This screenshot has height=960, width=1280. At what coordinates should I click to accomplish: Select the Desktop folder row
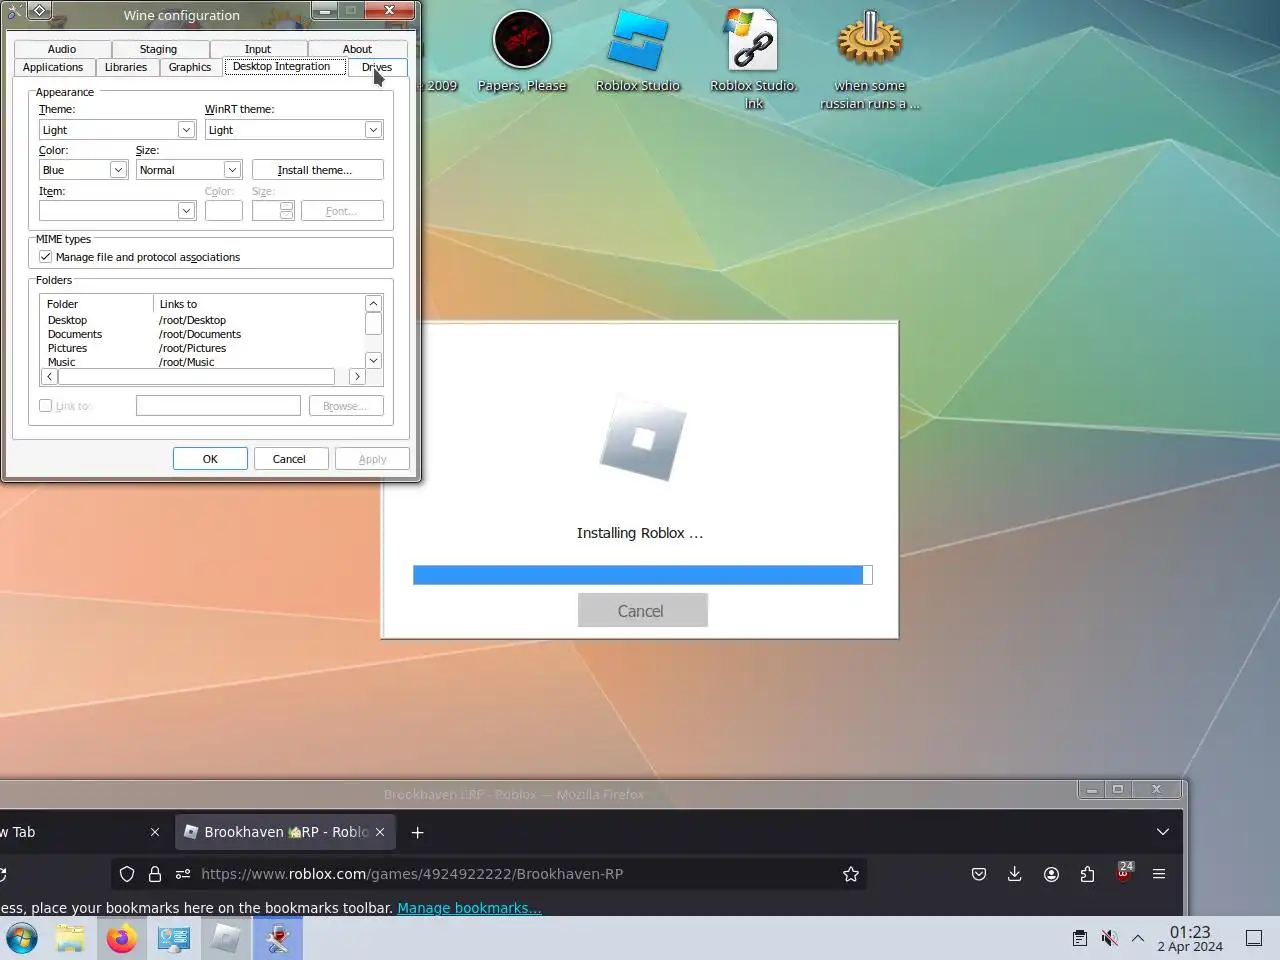coord(203,320)
